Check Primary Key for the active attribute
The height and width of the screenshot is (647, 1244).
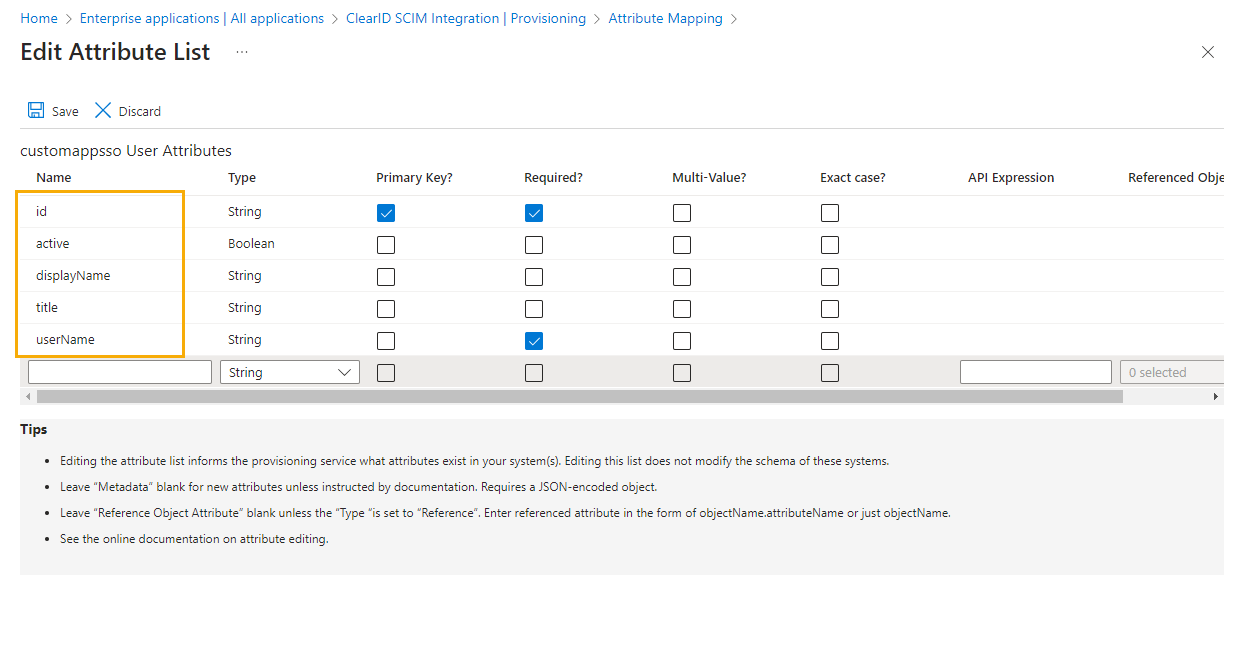[385, 244]
